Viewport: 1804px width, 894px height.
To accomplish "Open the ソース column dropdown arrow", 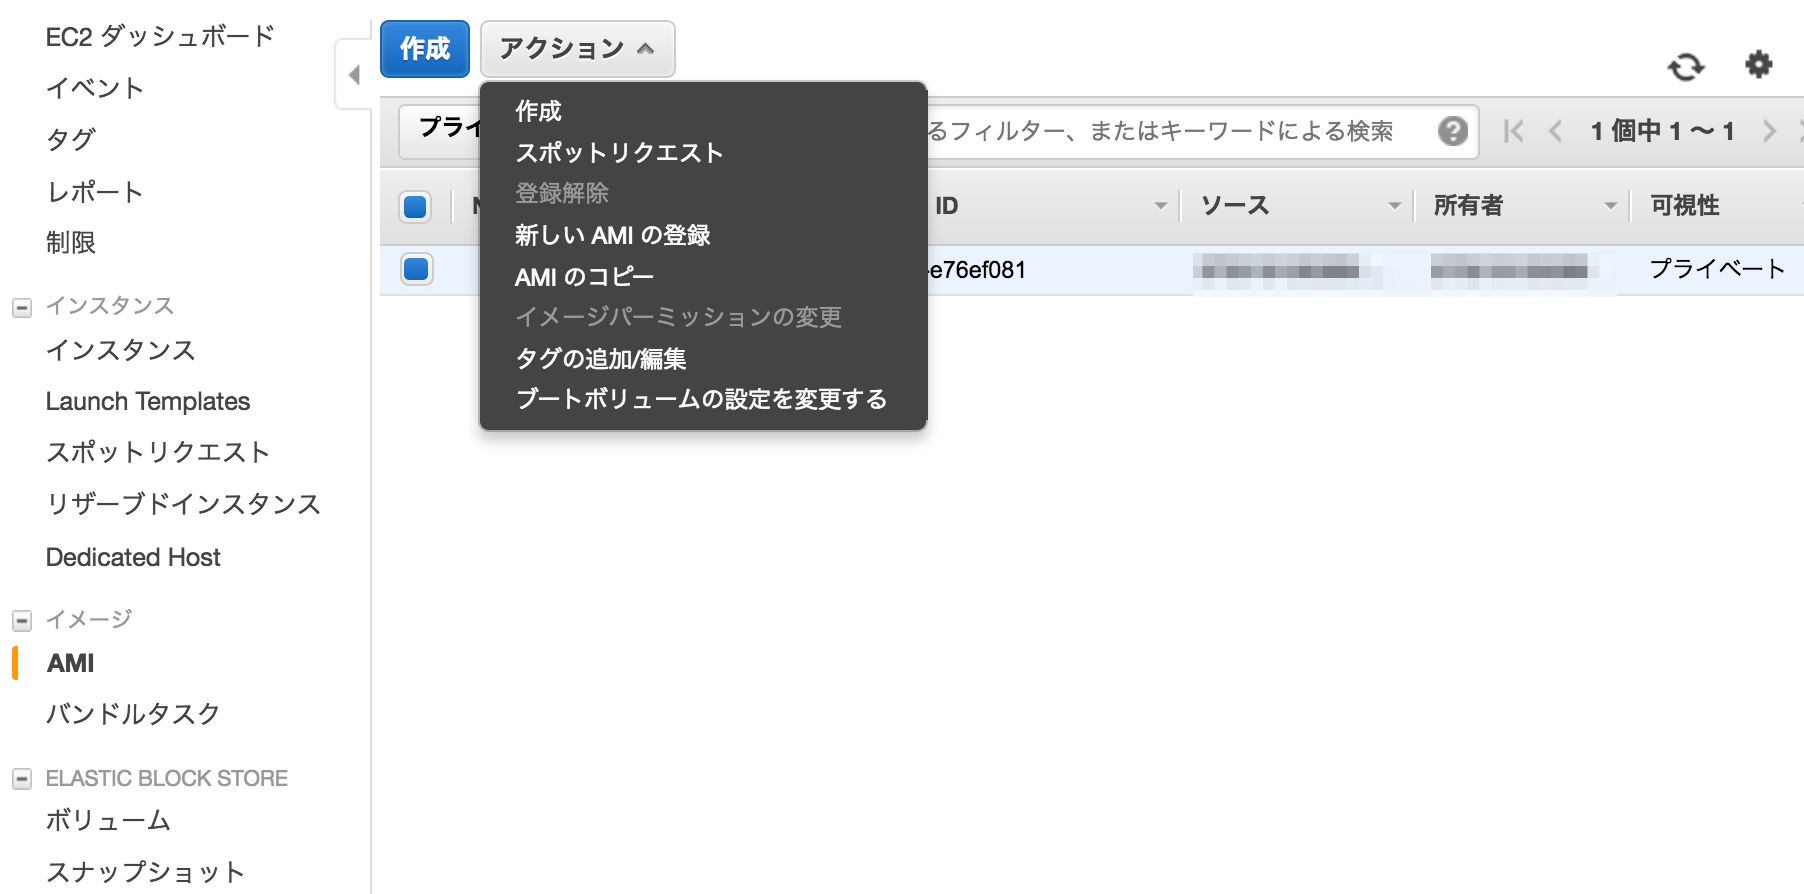I will coord(1395,206).
